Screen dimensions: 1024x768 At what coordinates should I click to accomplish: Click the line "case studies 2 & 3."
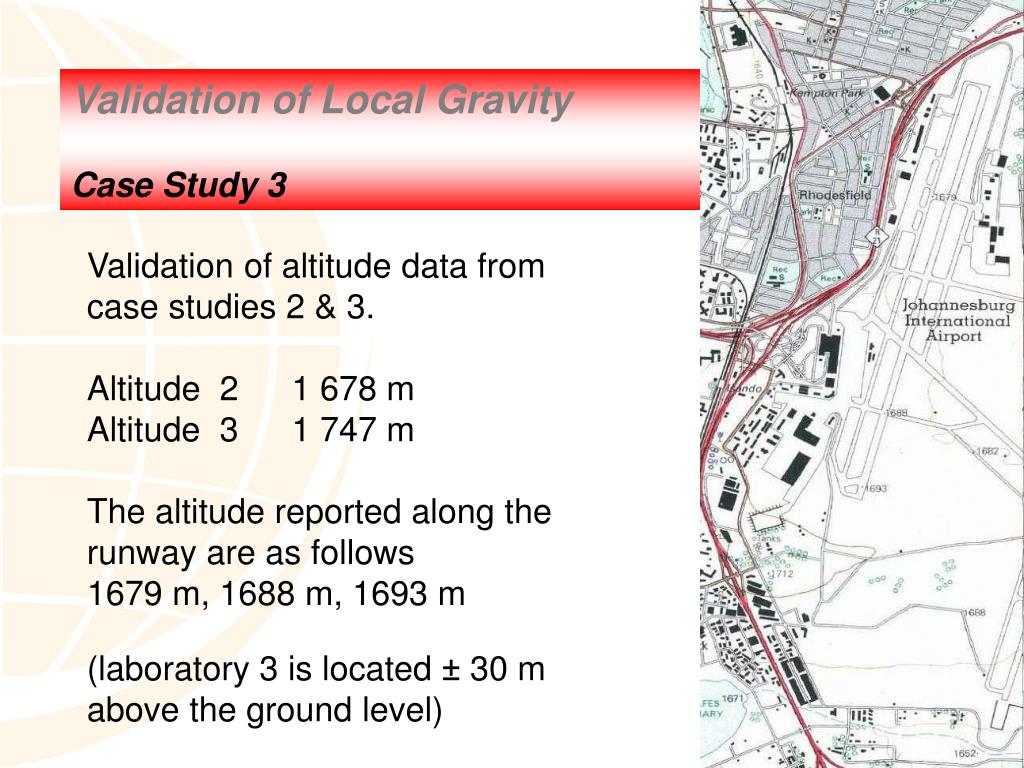(x=231, y=307)
